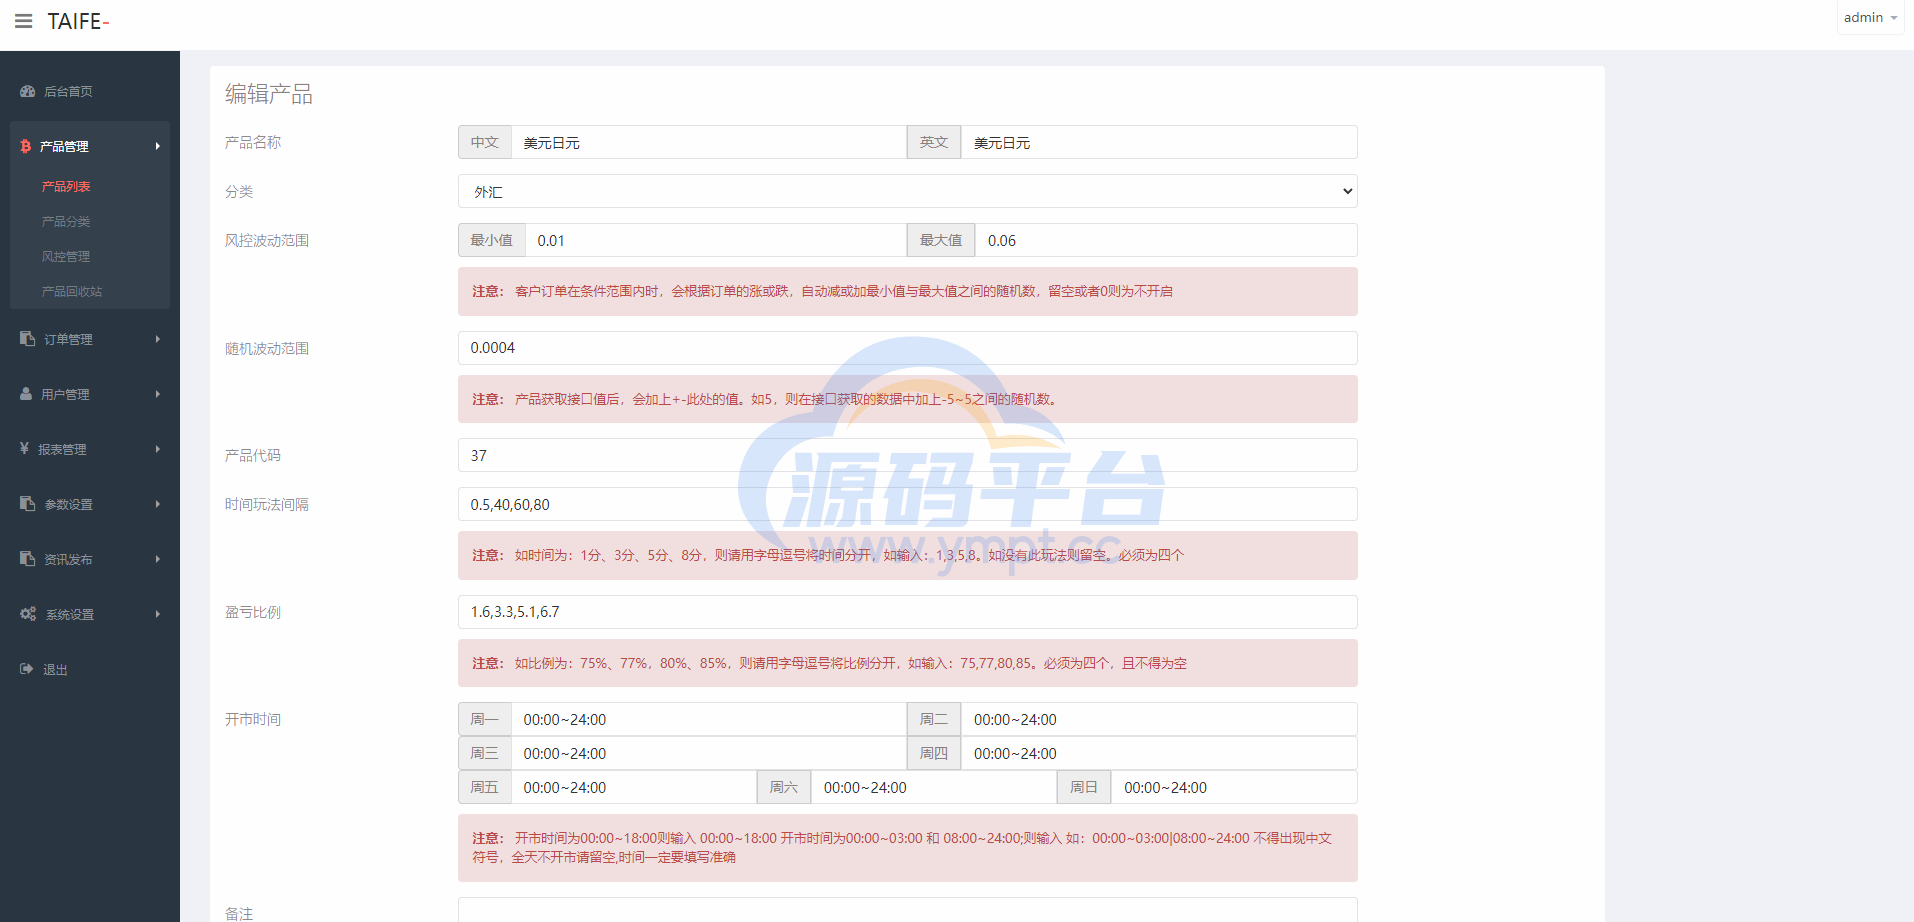Focus the 周日 opening time field
The image size is (1914, 922).
pos(1234,787)
